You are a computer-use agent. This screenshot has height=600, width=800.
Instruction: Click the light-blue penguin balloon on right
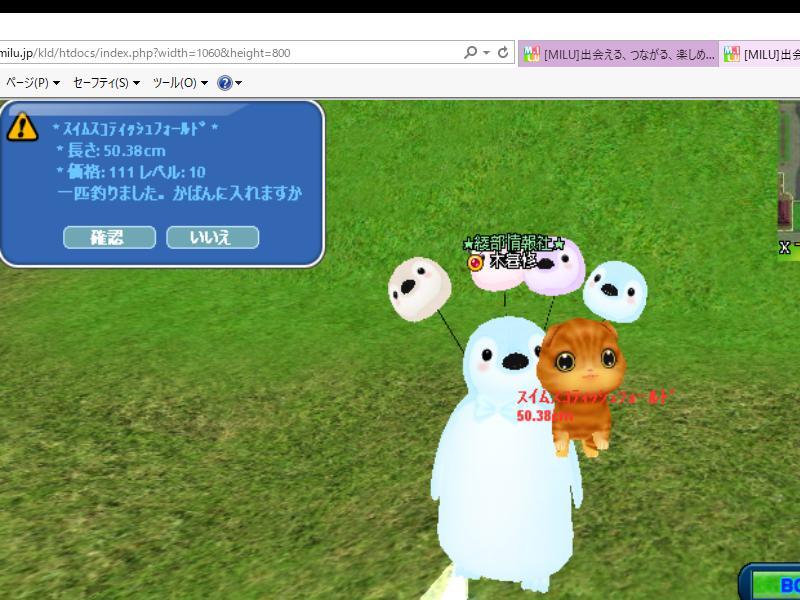tap(615, 288)
